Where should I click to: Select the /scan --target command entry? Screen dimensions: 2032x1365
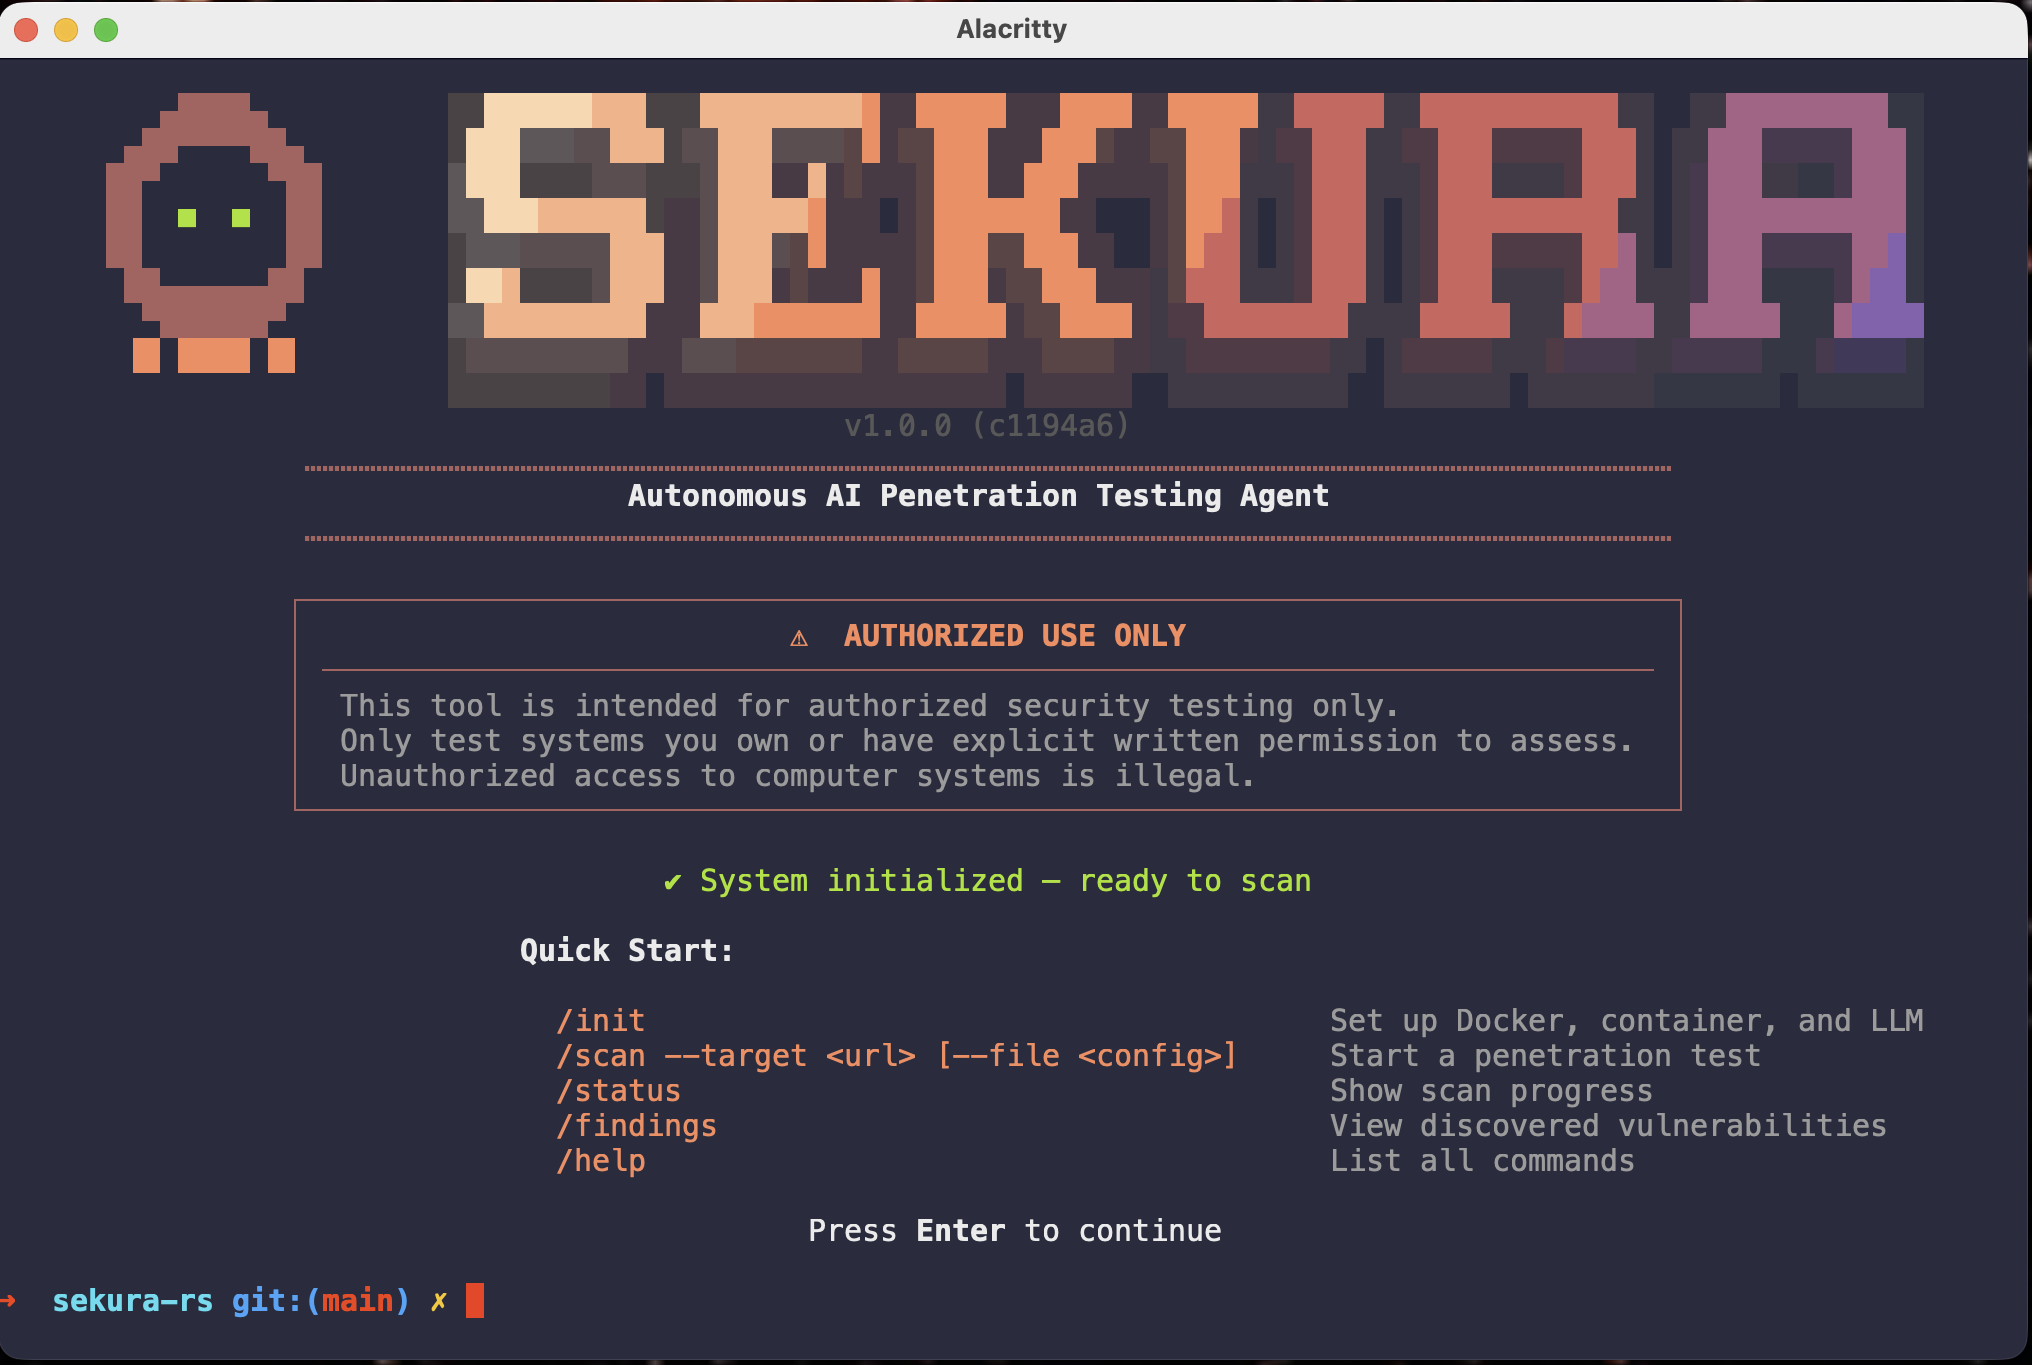[897, 1055]
